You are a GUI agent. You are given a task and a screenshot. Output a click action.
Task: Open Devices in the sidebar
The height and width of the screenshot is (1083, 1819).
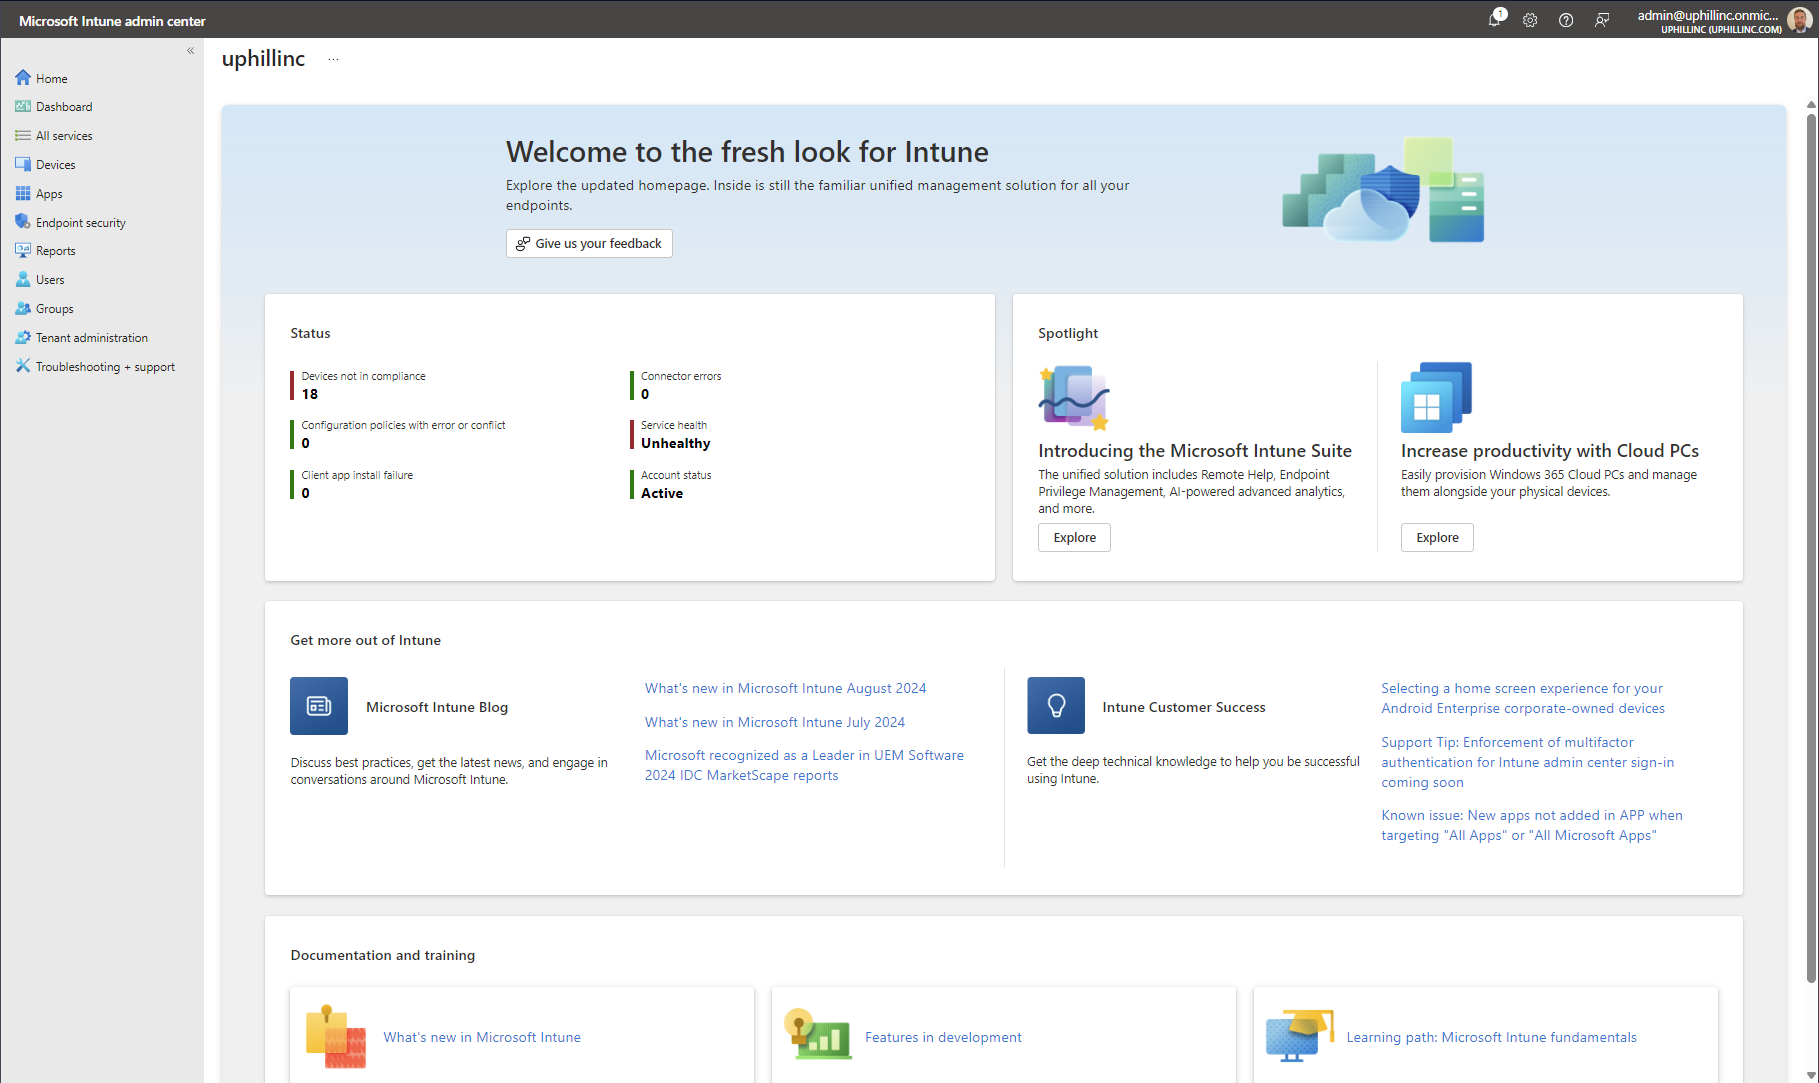pos(55,165)
